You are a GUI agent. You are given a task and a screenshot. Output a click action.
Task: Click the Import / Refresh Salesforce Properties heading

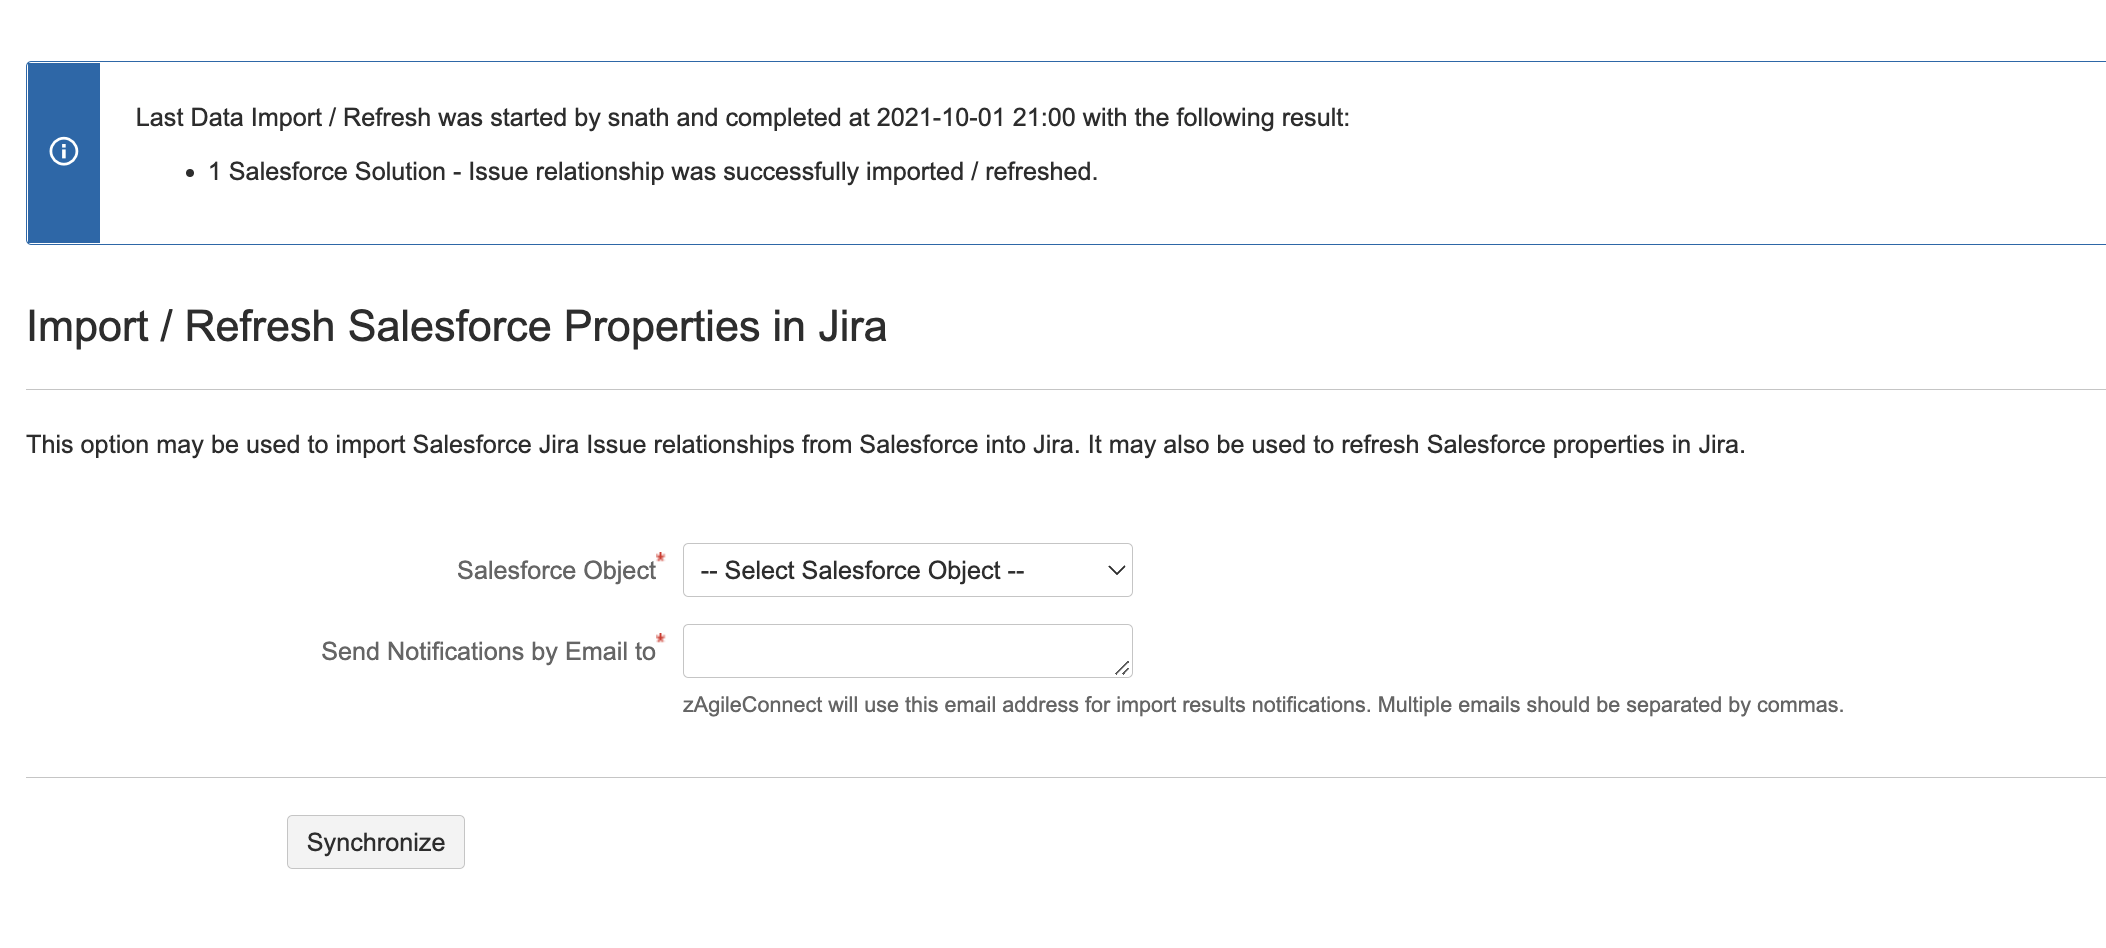tap(456, 327)
